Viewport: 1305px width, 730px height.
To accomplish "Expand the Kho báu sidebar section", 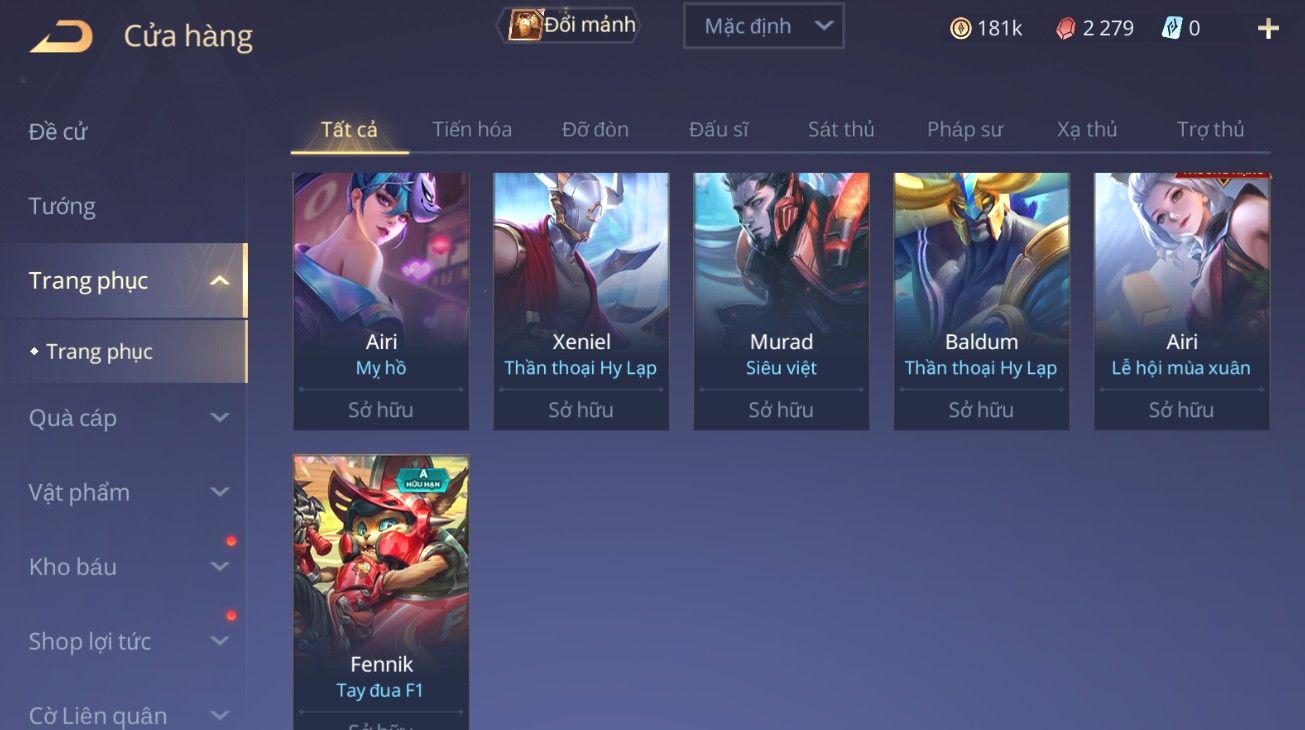I will tap(219, 567).
